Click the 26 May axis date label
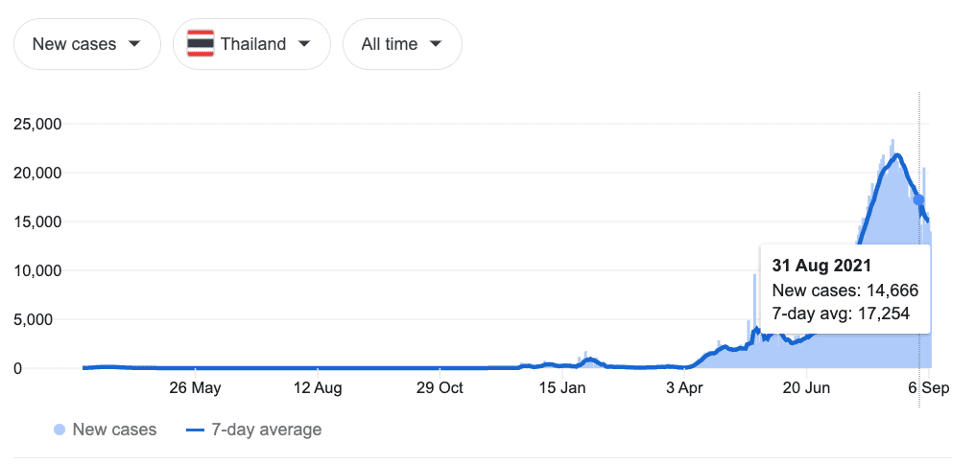 point(195,389)
